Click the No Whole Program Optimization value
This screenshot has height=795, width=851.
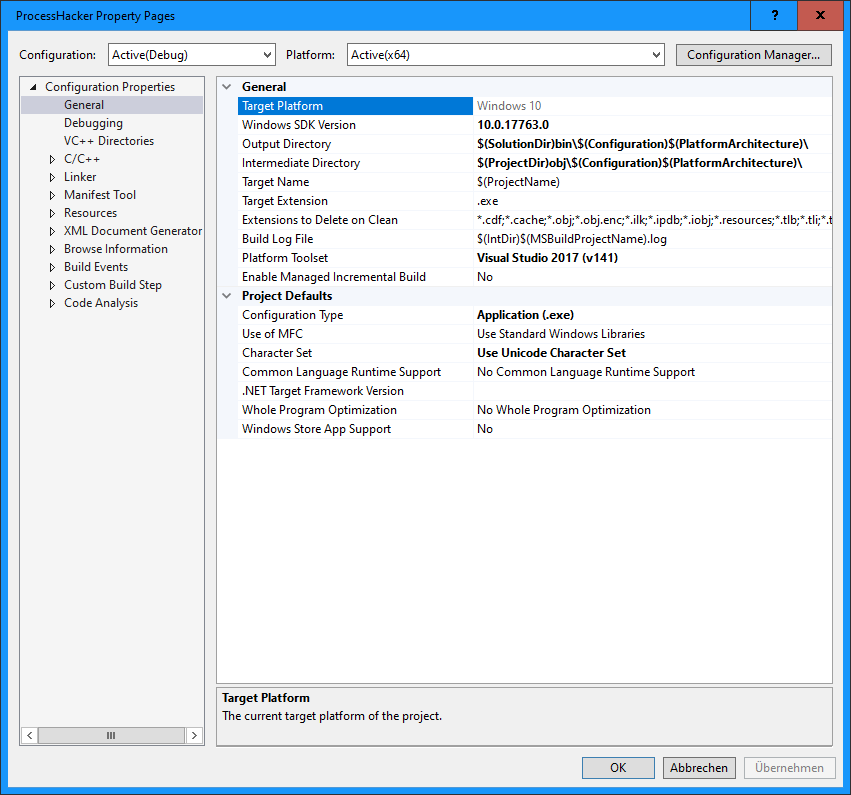coord(563,410)
